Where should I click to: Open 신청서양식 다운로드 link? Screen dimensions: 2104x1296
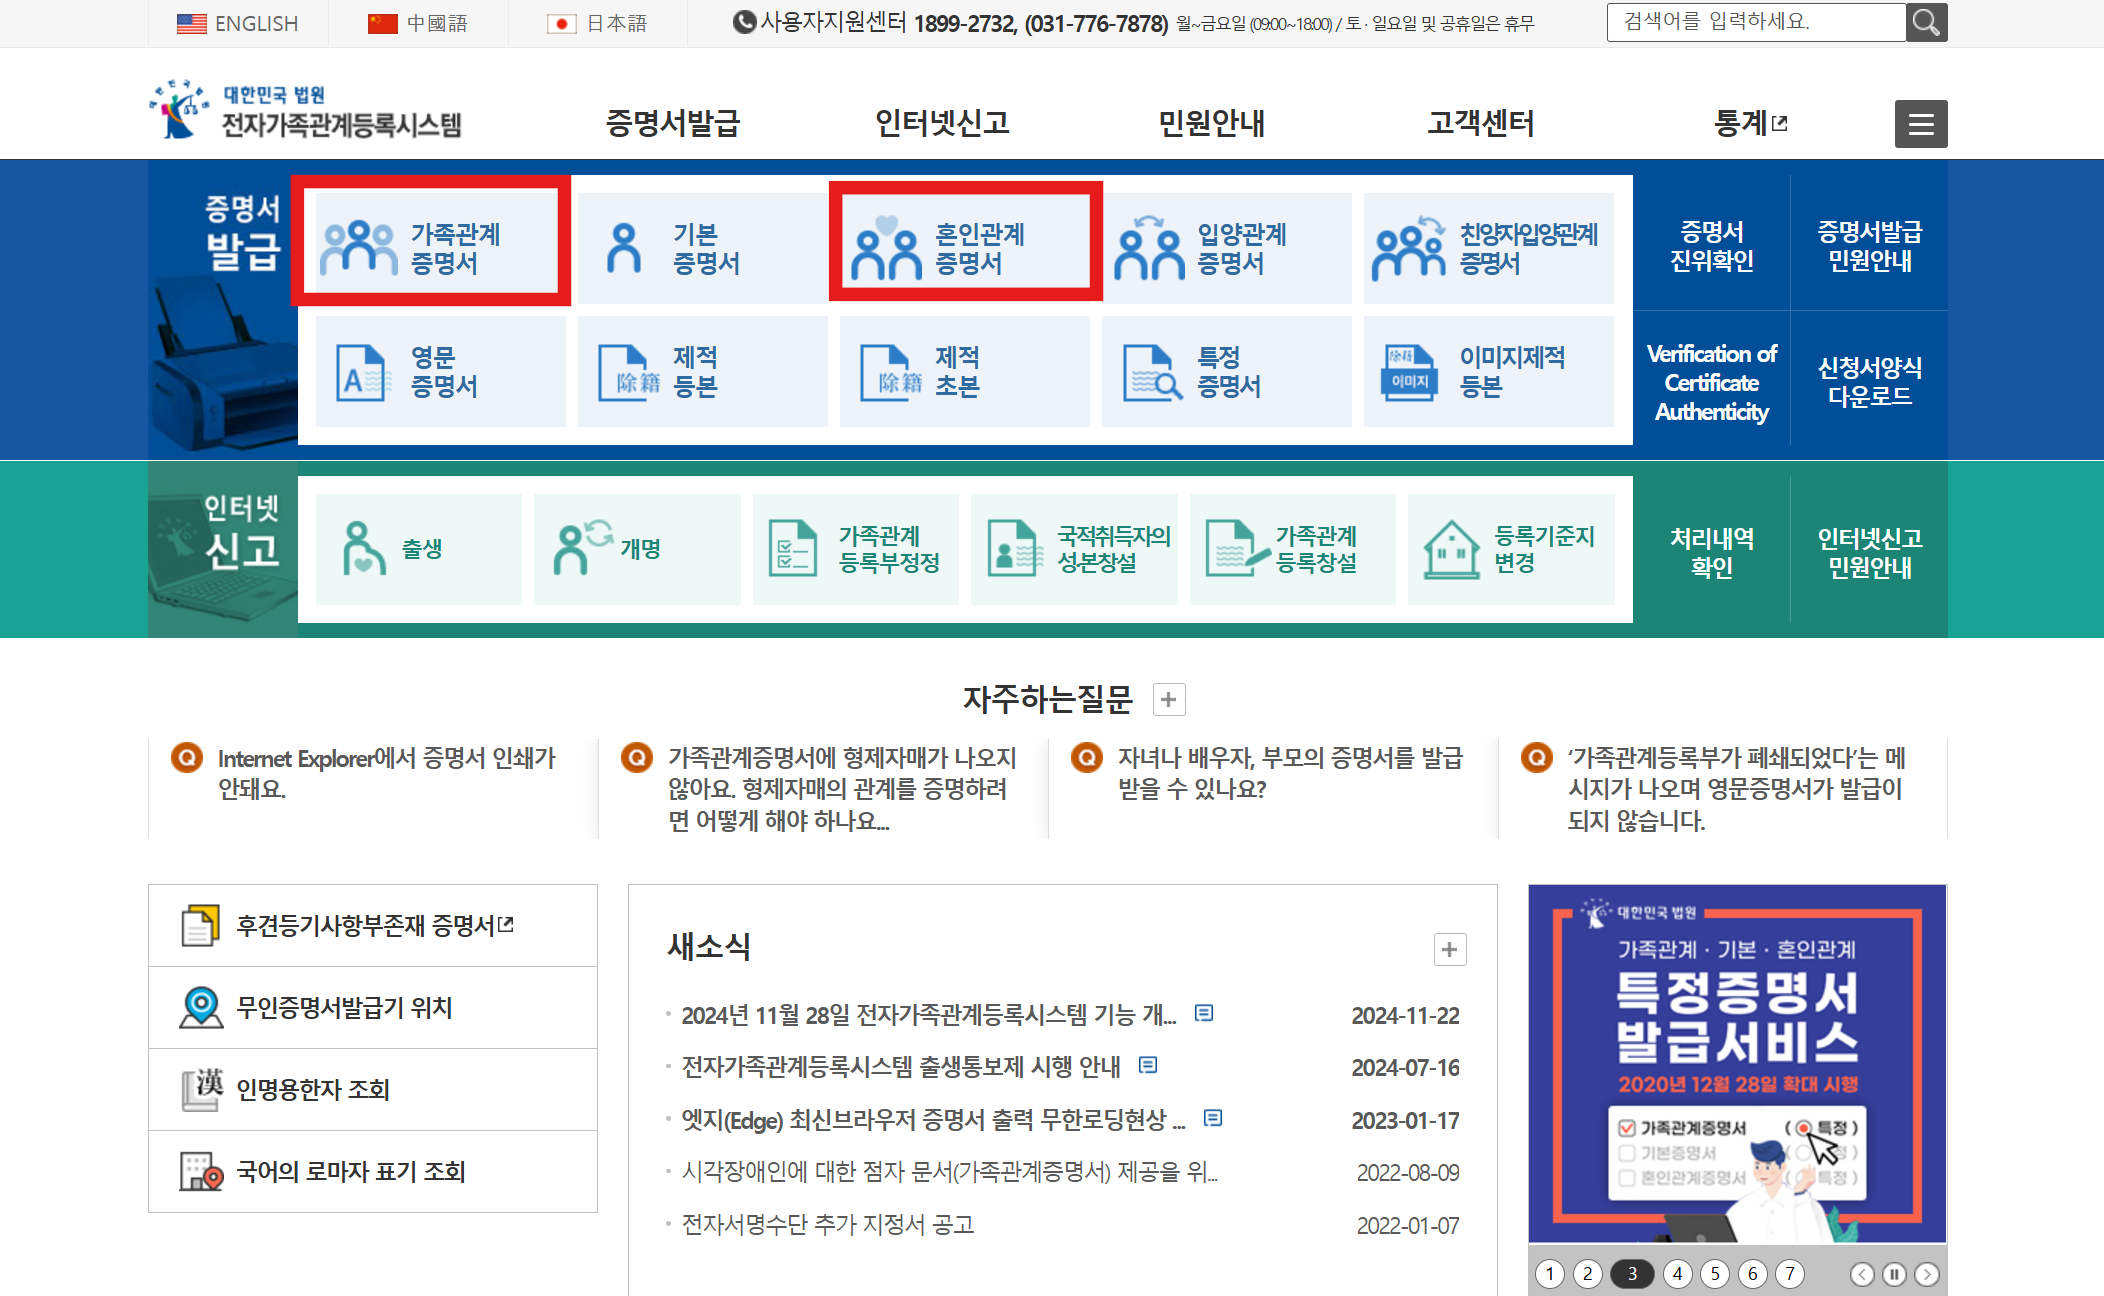(x=1868, y=382)
